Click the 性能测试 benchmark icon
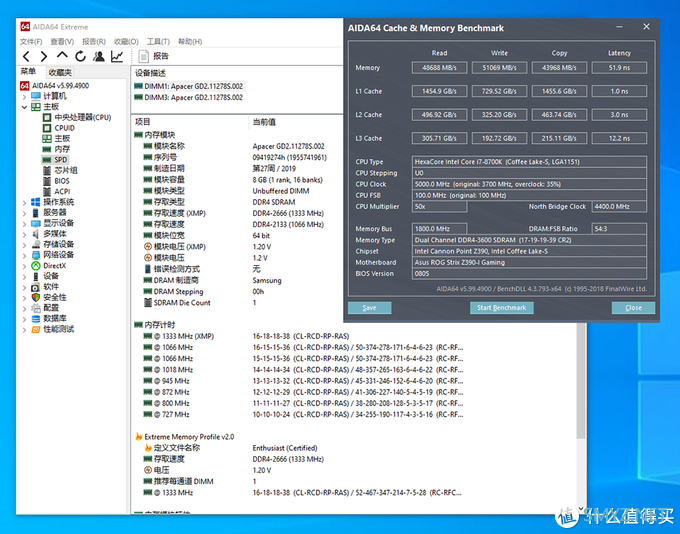This screenshot has width=680, height=534. pyautogui.click(x=36, y=329)
